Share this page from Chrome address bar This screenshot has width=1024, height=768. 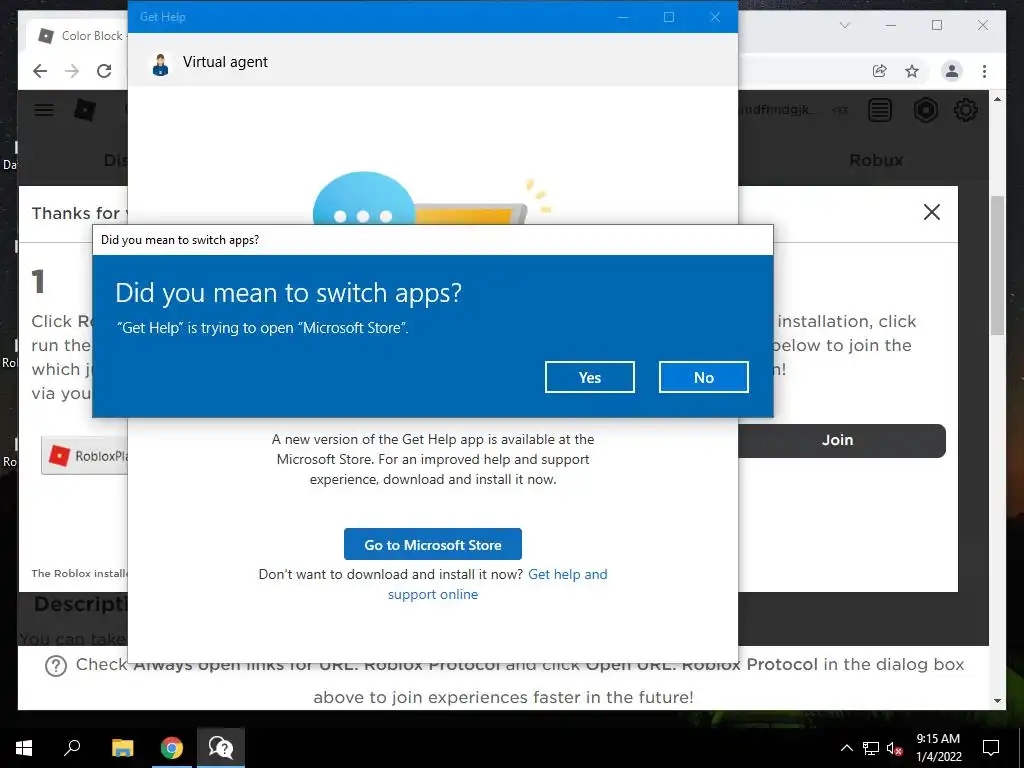[x=880, y=71]
